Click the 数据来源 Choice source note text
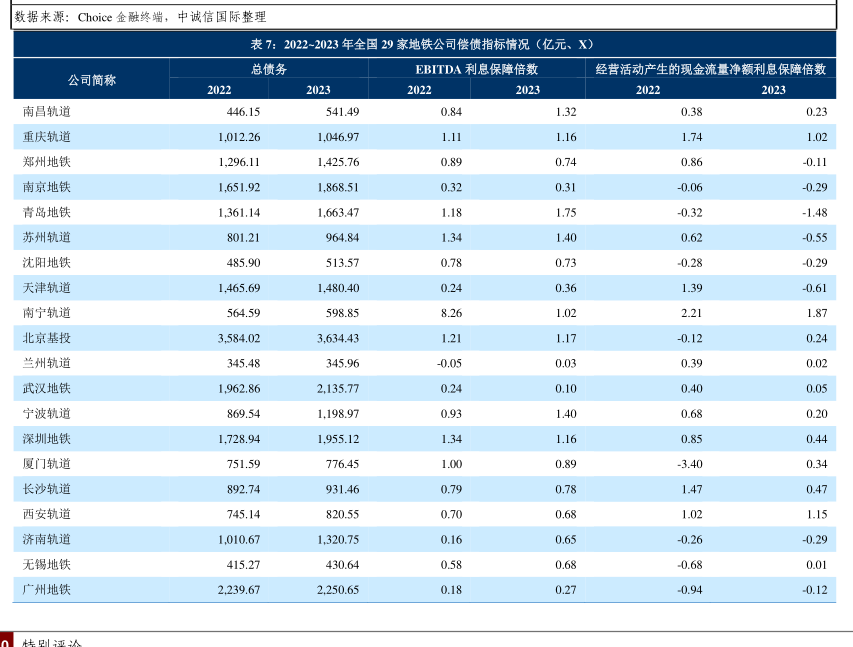Image resolution: width=853 pixels, height=647 pixels. (x=140, y=17)
